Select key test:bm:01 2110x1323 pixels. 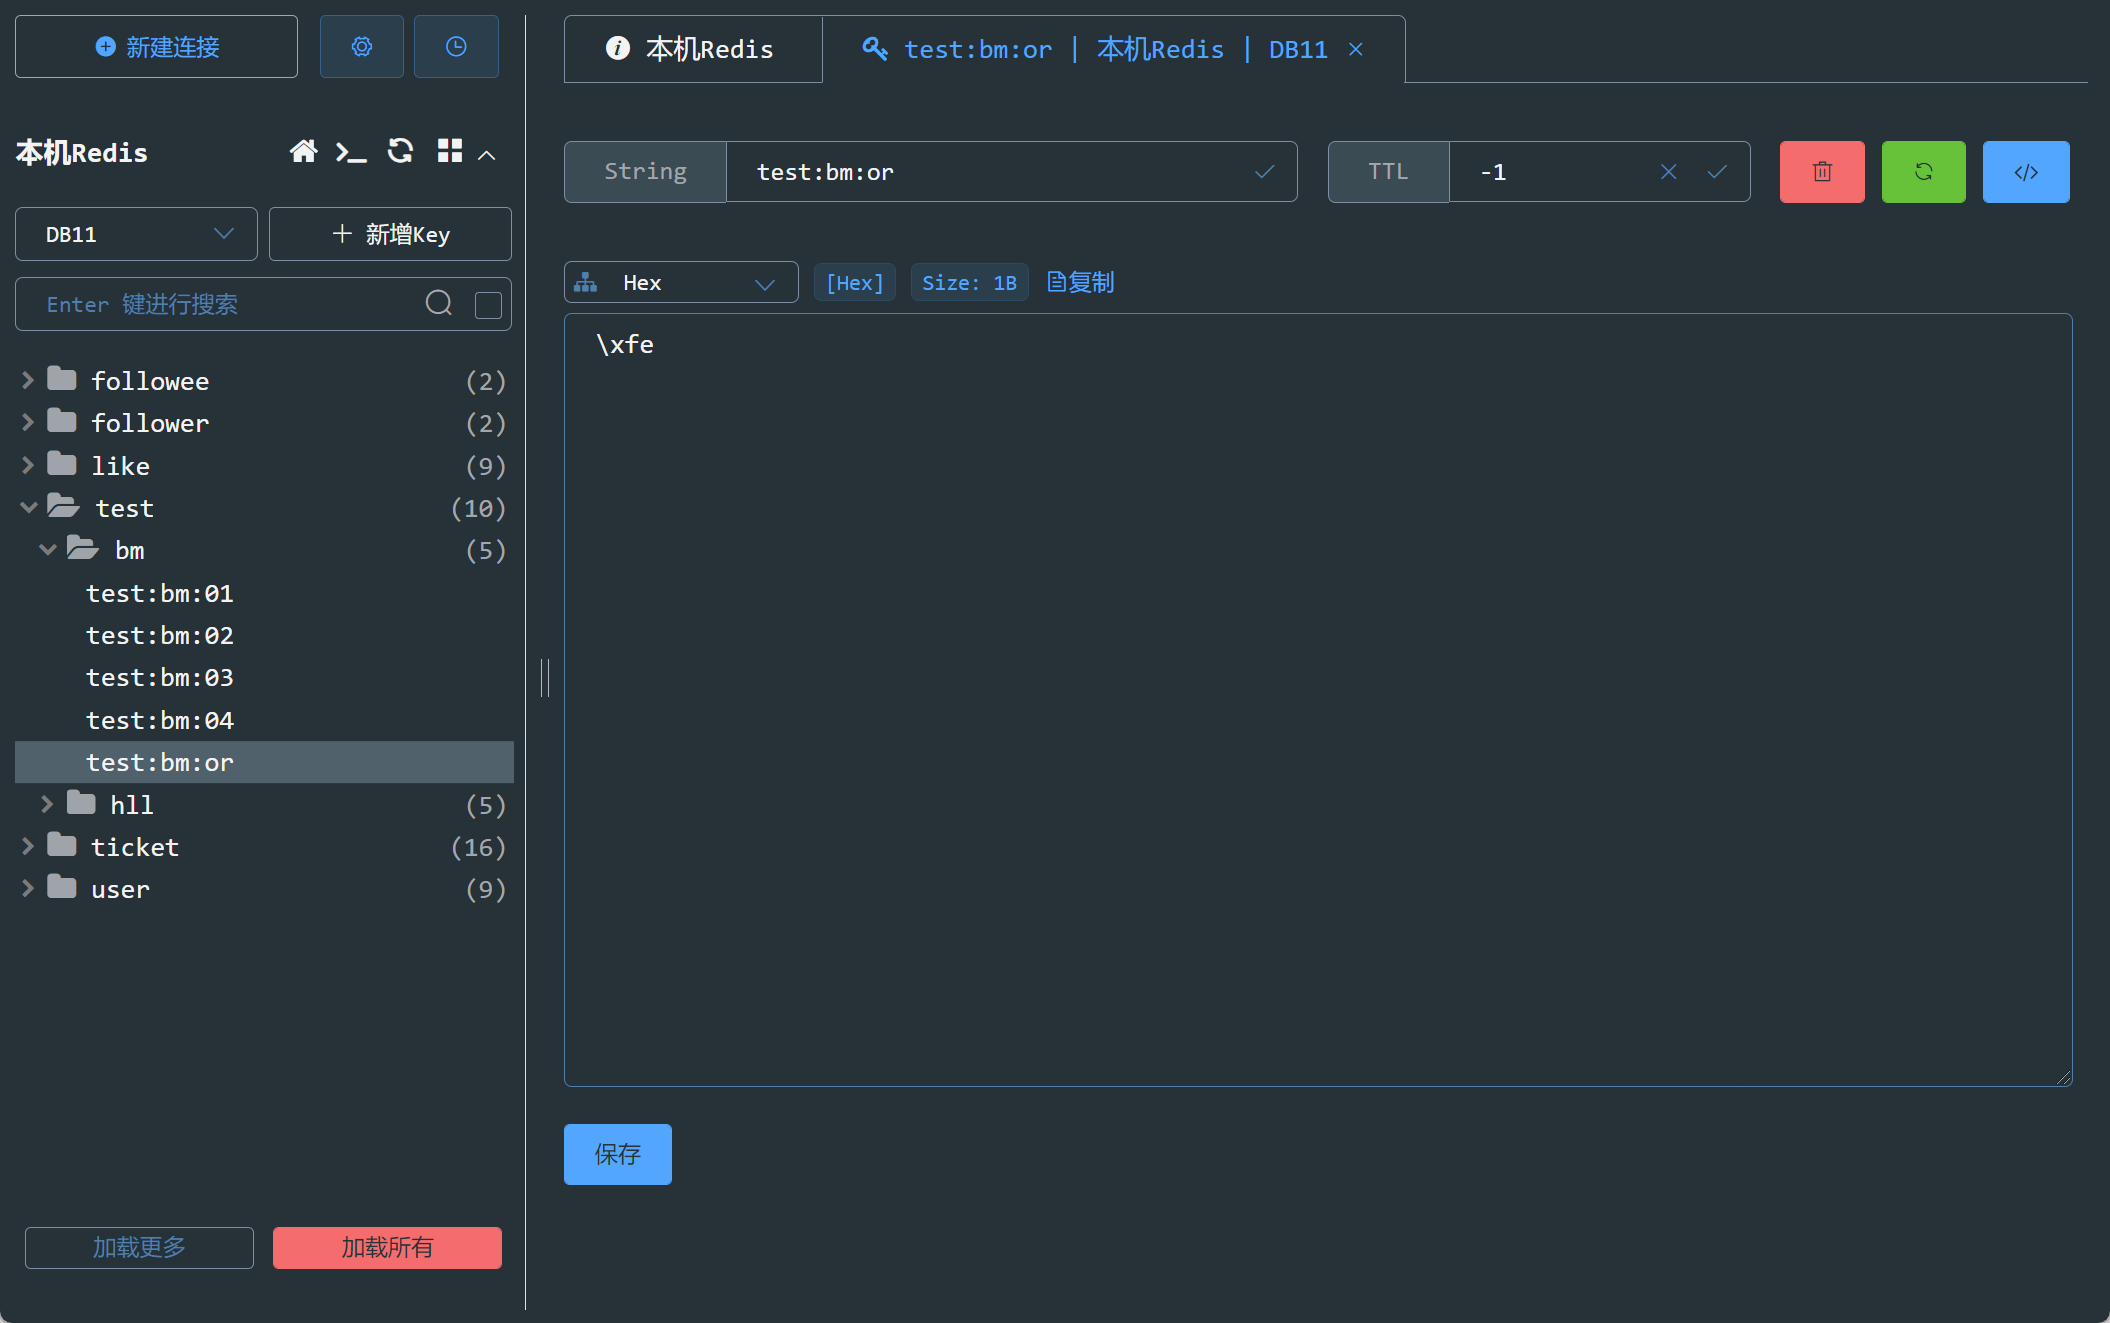tap(264, 593)
